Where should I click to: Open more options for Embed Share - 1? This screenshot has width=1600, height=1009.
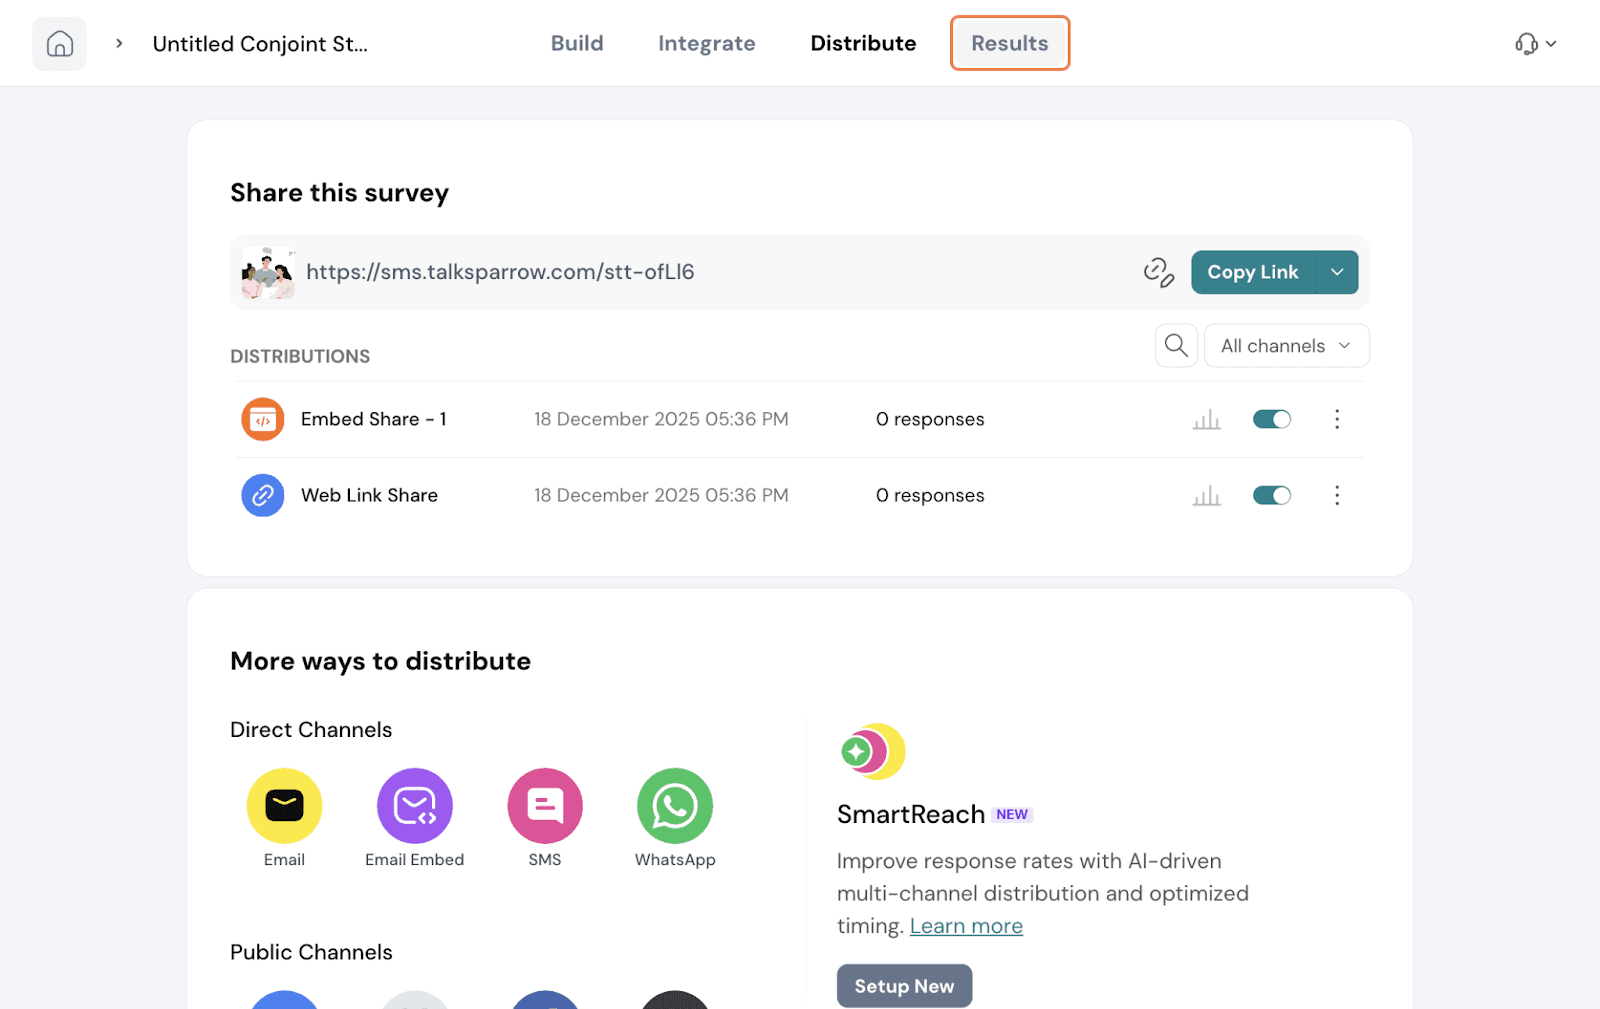[1336, 420]
